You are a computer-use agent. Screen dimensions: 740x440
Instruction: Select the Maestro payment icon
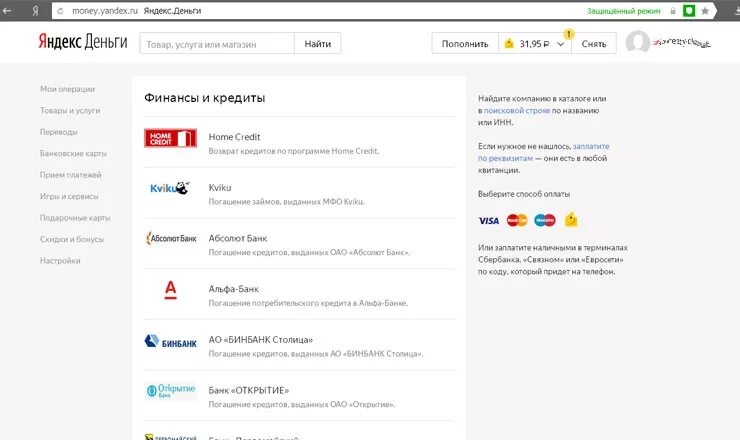tap(545, 220)
